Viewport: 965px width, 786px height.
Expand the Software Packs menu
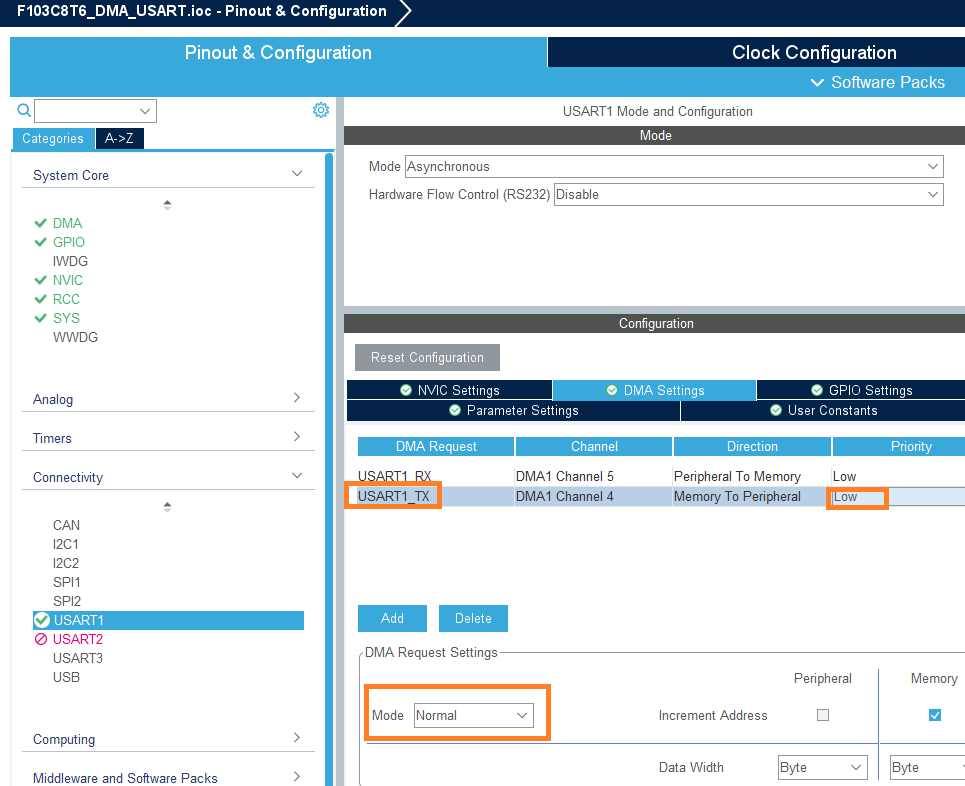[x=878, y=82]
